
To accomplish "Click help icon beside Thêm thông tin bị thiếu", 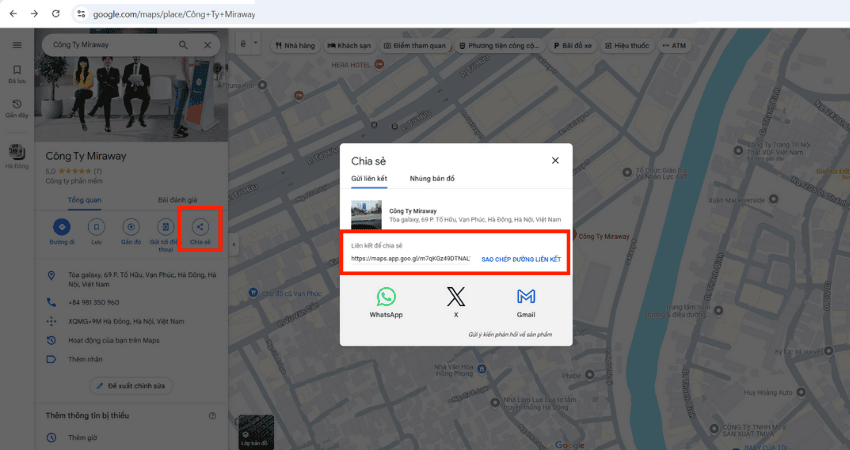I will [212, 416].
